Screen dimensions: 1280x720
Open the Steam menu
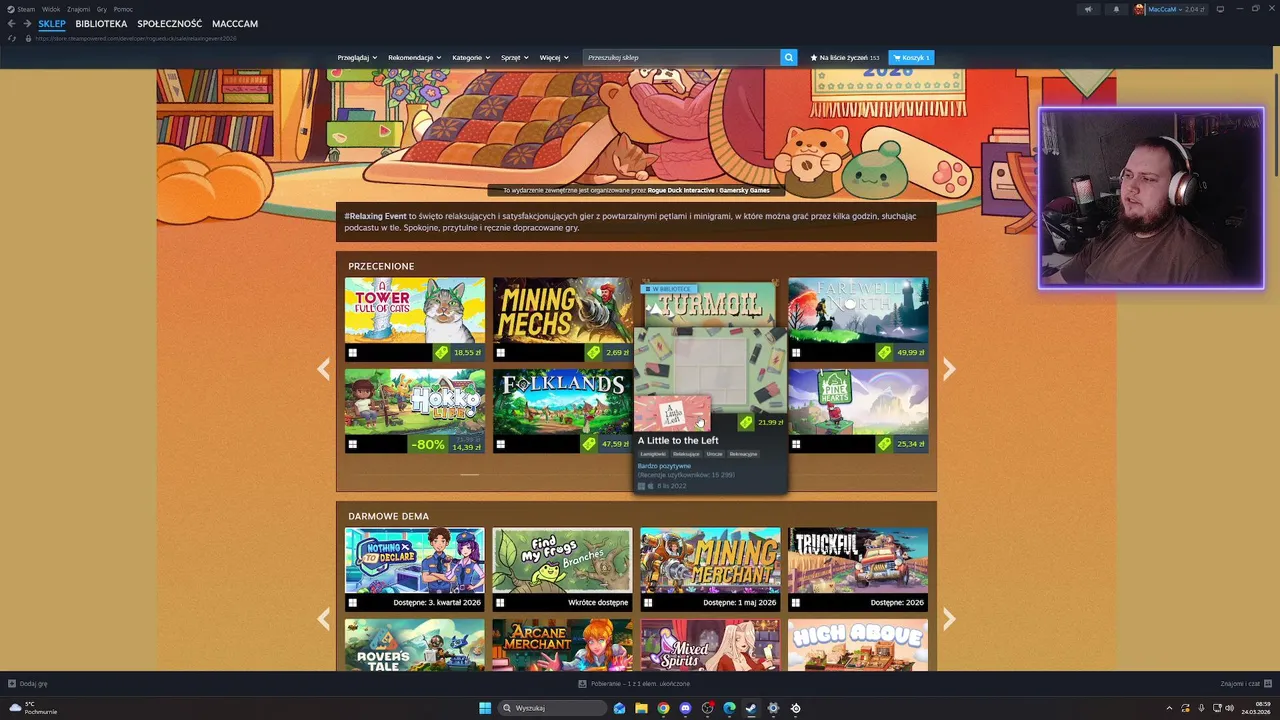[x=26, y=9]
